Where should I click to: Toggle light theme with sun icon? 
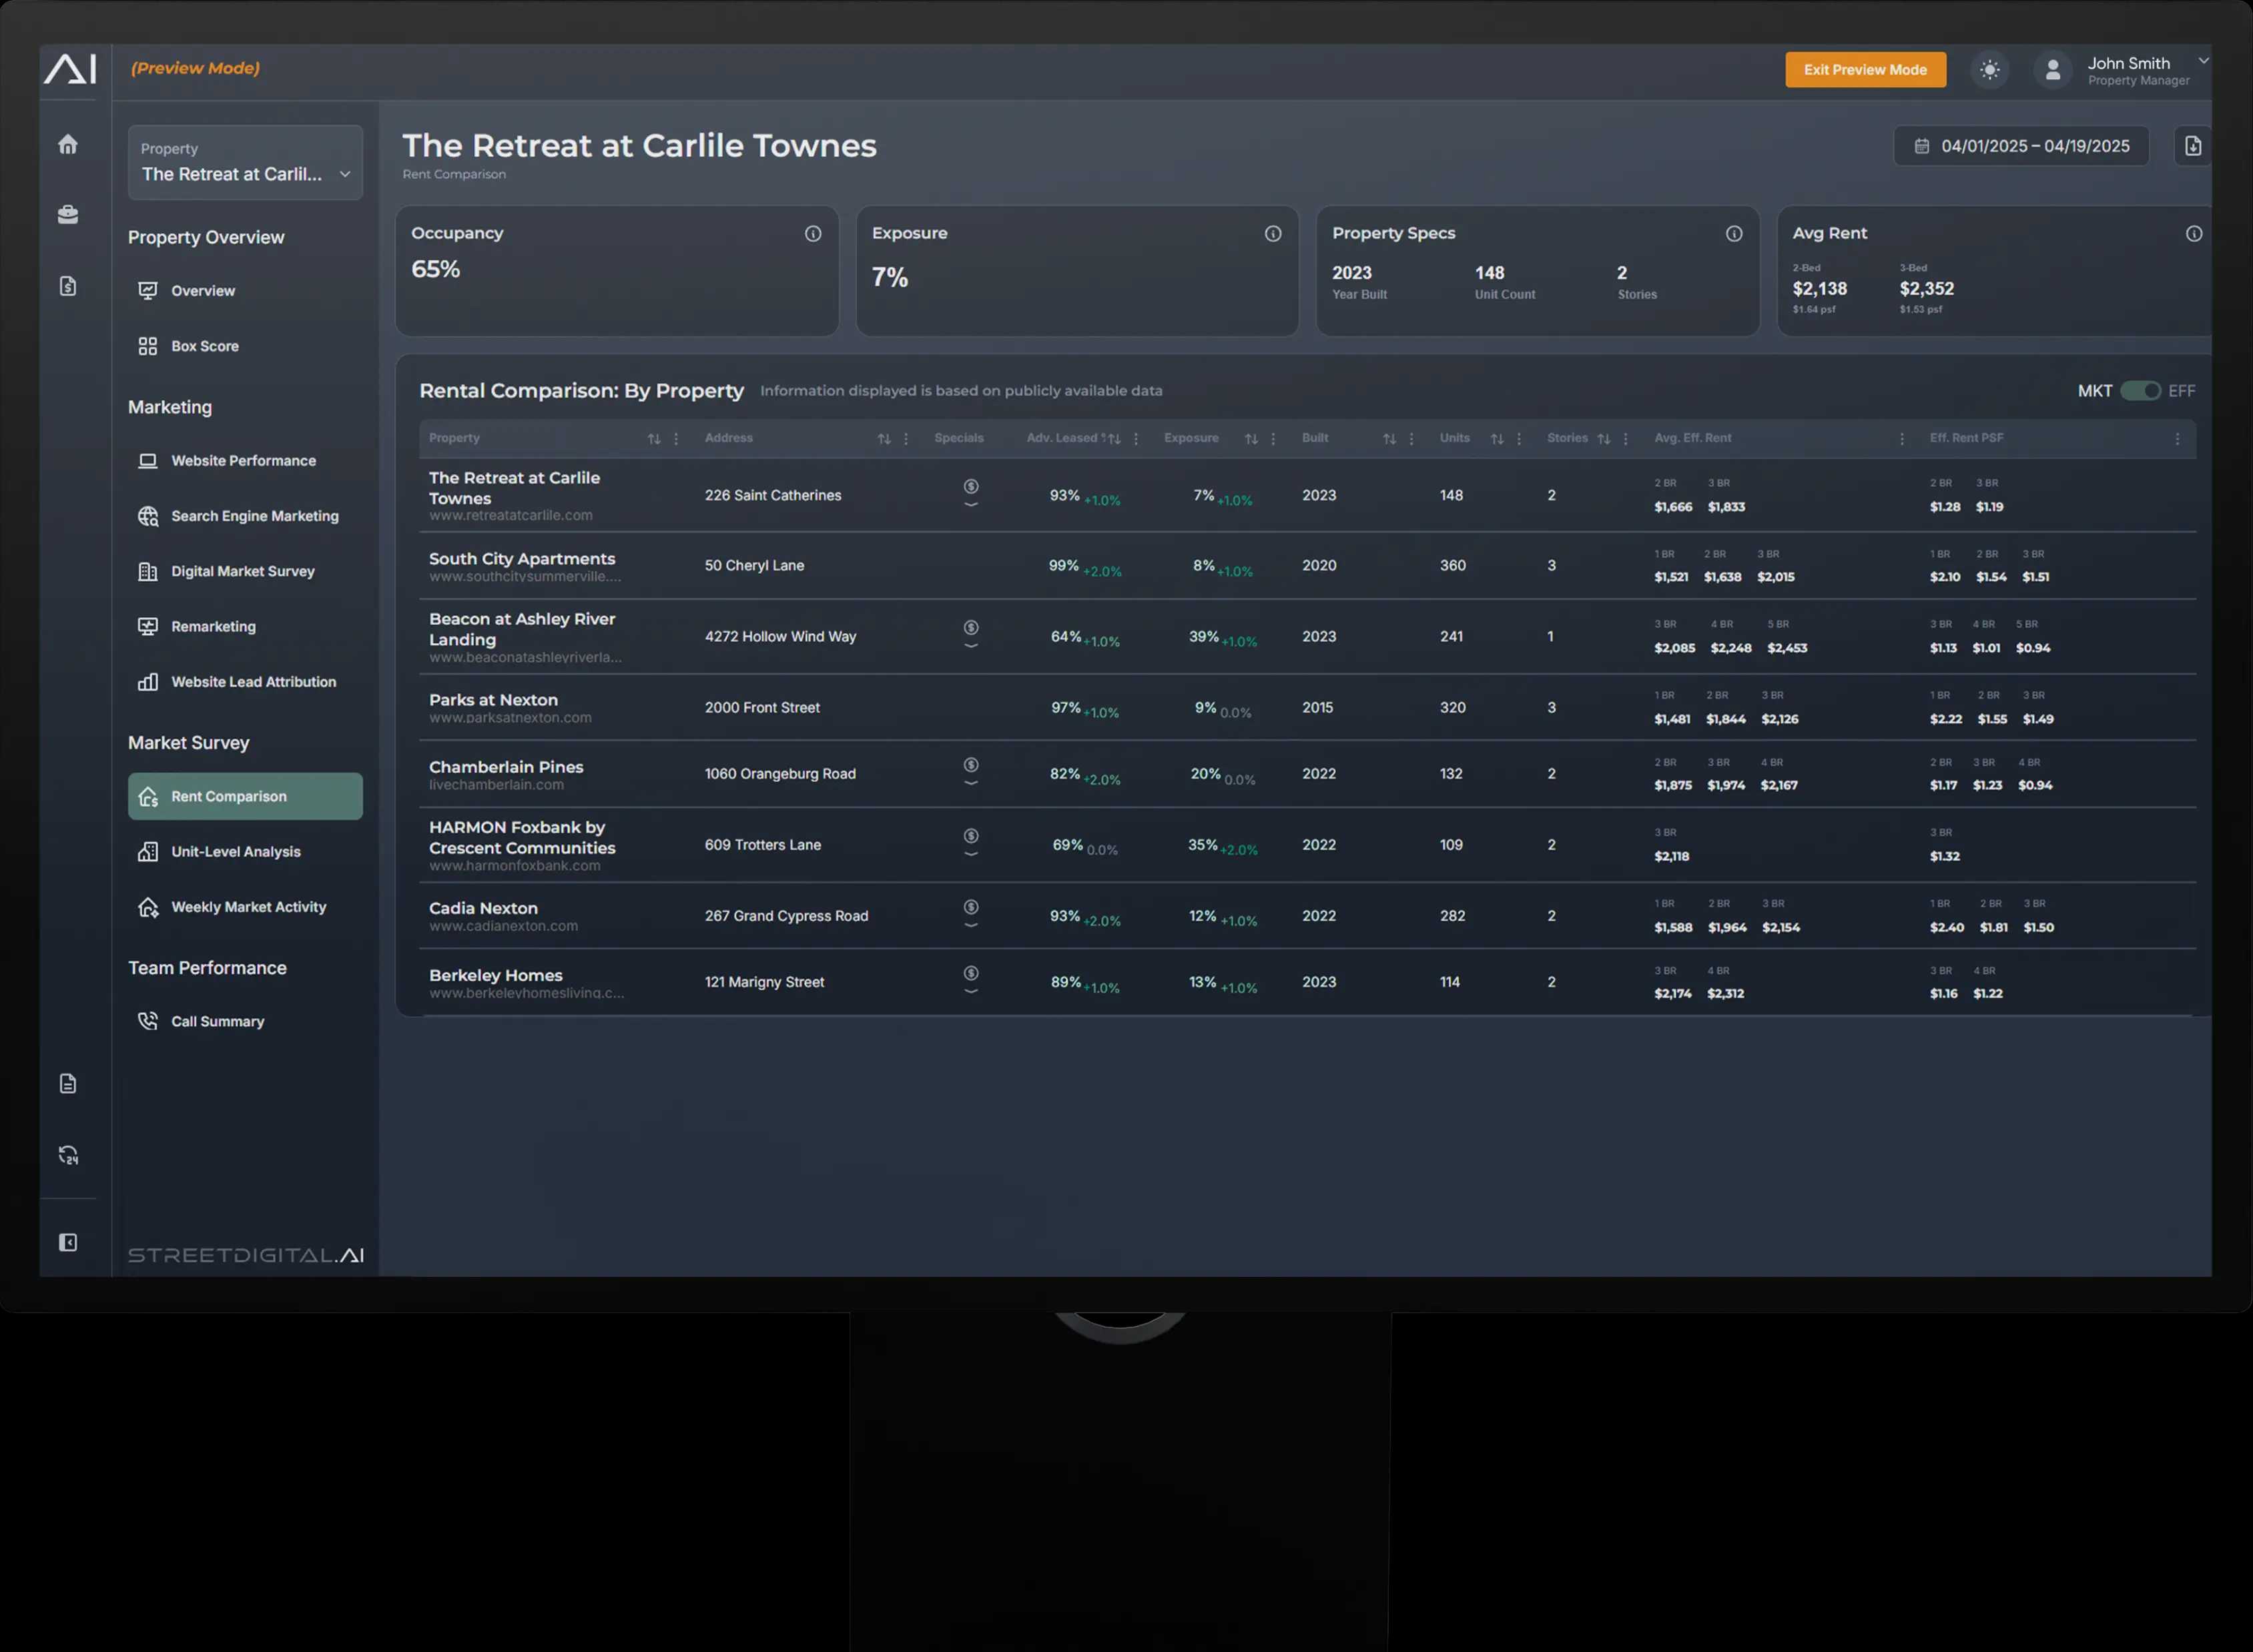(x=1990, y=70)
